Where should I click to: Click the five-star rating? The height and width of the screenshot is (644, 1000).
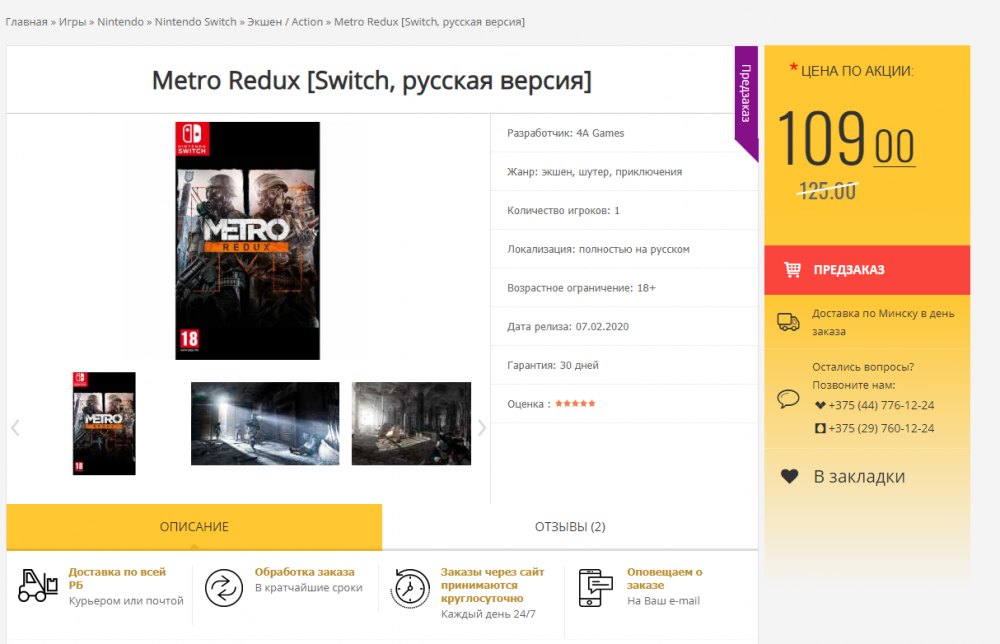pyautogui.click(x=575, y=404)
